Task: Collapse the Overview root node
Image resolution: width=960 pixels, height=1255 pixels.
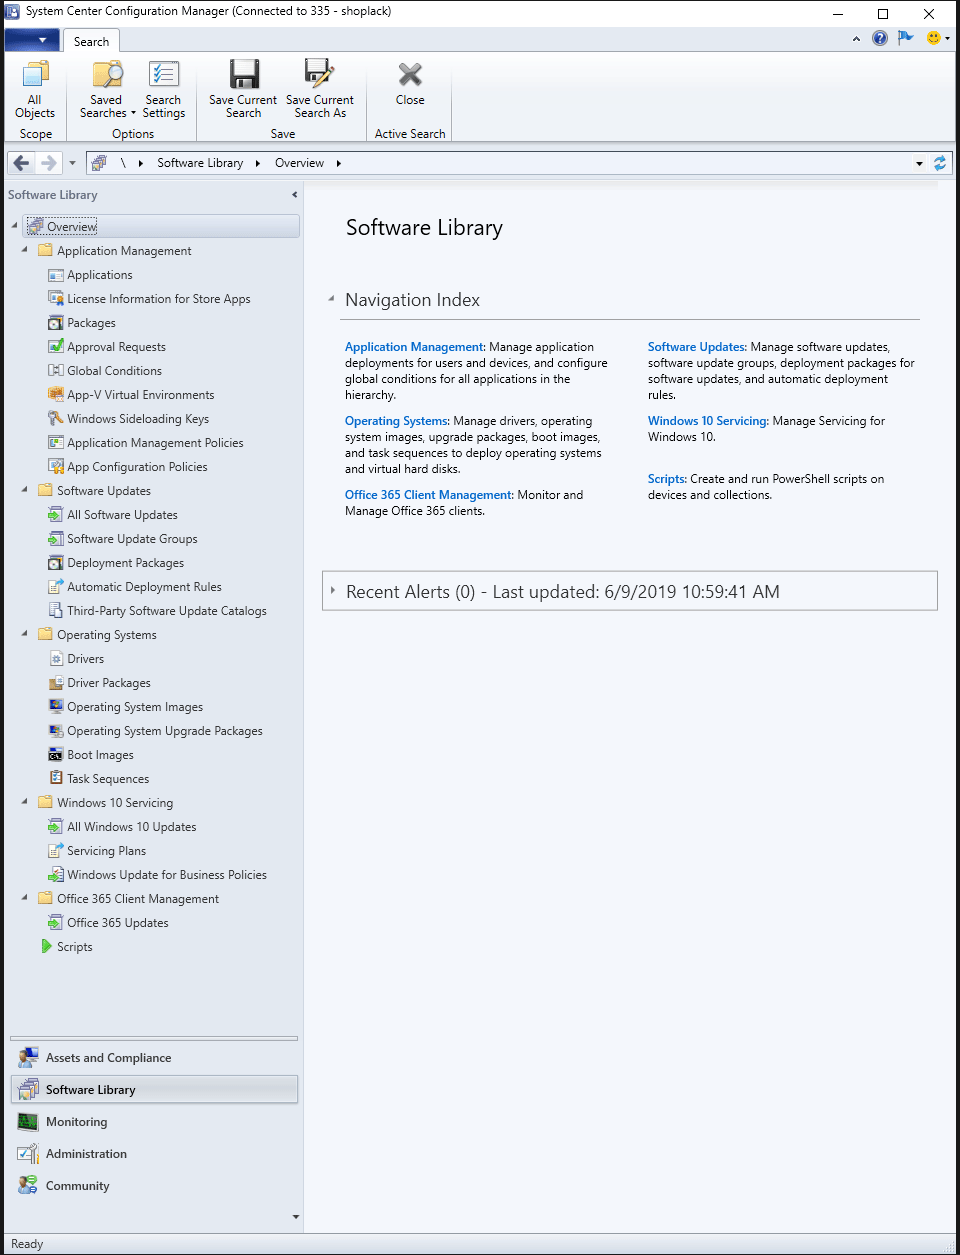Action: (x=15, y=226)
